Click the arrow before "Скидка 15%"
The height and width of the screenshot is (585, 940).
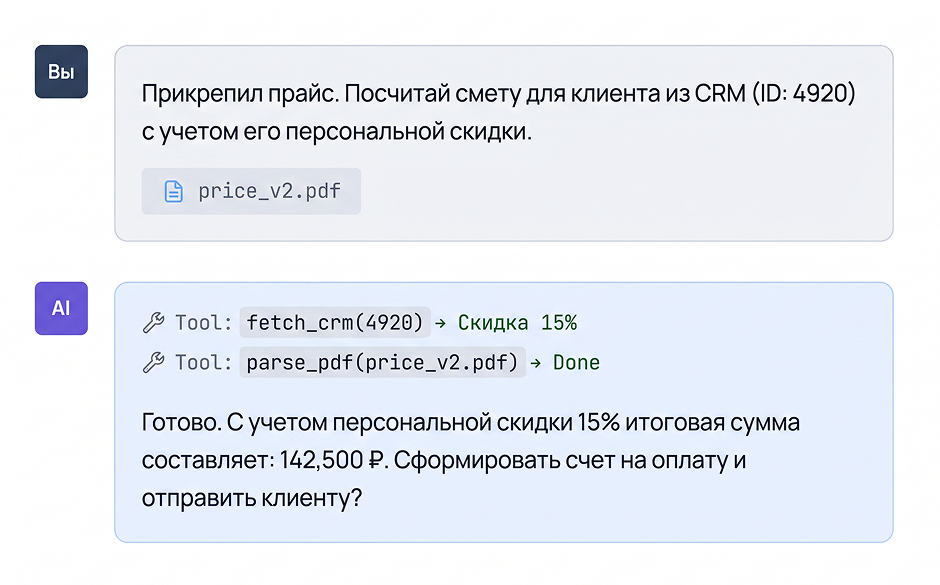point(441,323)
